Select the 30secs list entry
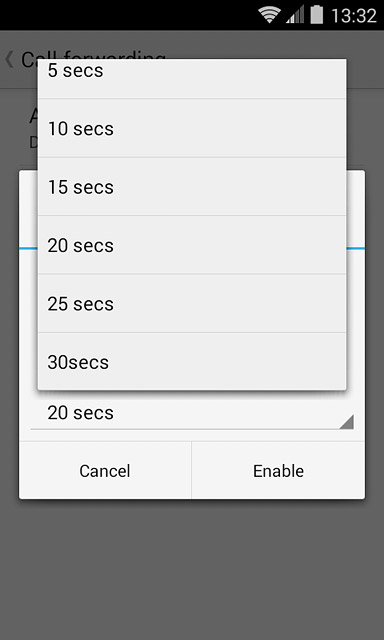Screen dimensions: 384x640 tap(192, 361)
